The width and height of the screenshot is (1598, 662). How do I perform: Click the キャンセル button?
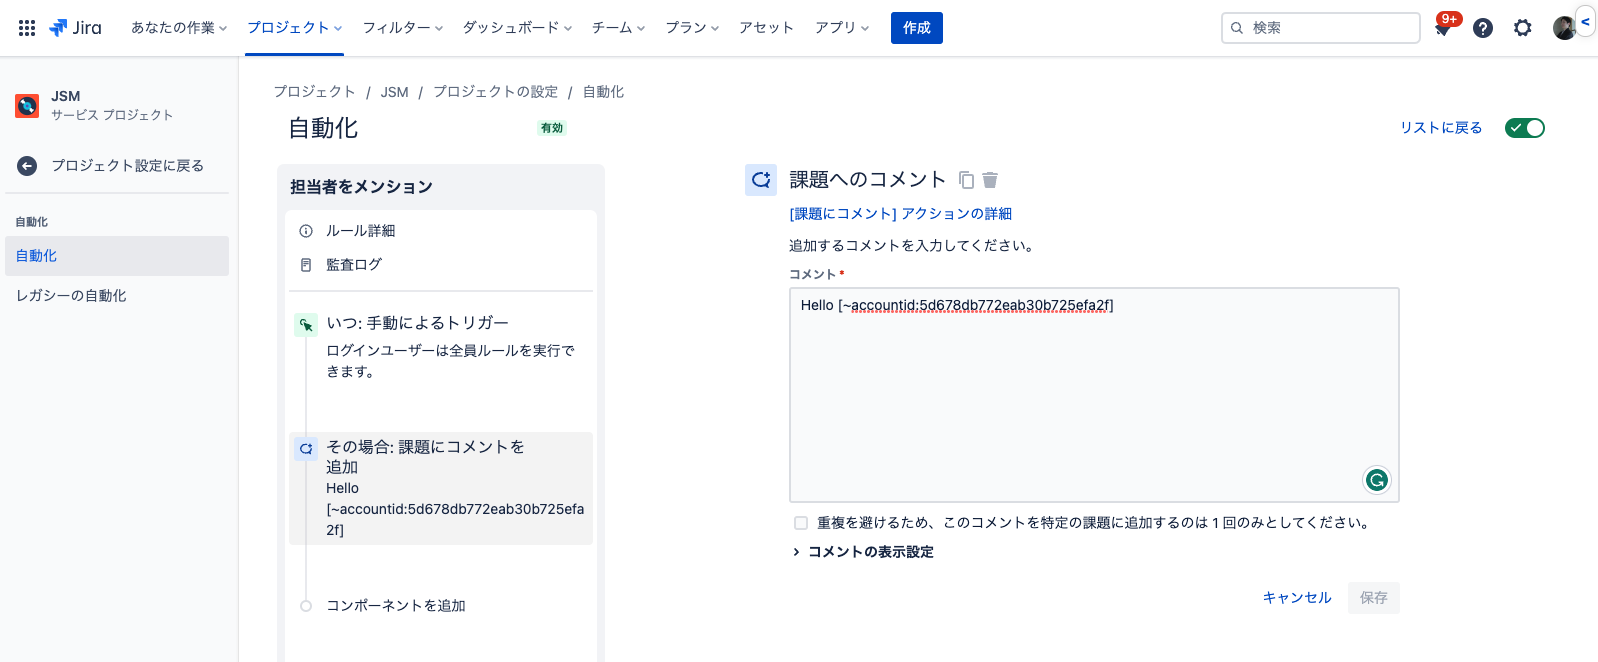[1297, 598]
